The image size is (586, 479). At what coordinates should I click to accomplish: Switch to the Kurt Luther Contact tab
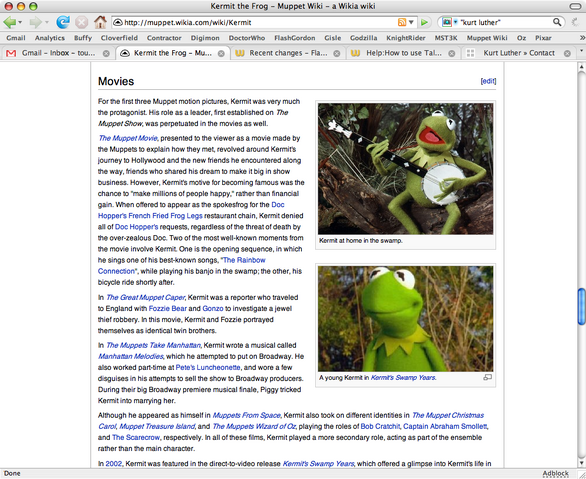tap(518, 53)
